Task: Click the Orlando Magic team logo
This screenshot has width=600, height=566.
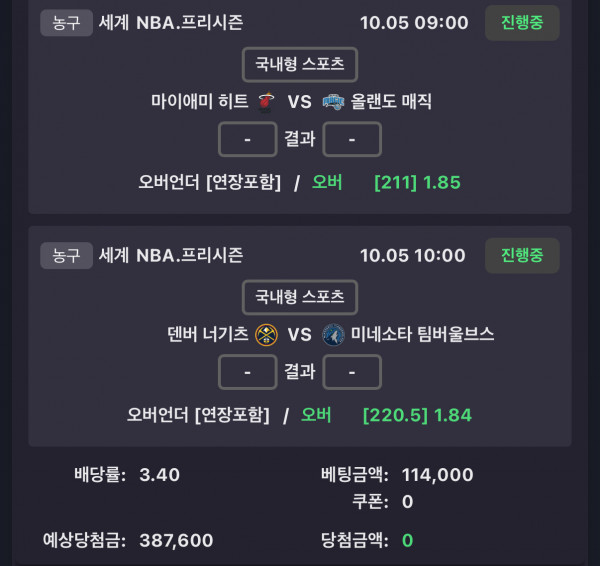Action: coord(334,101)
